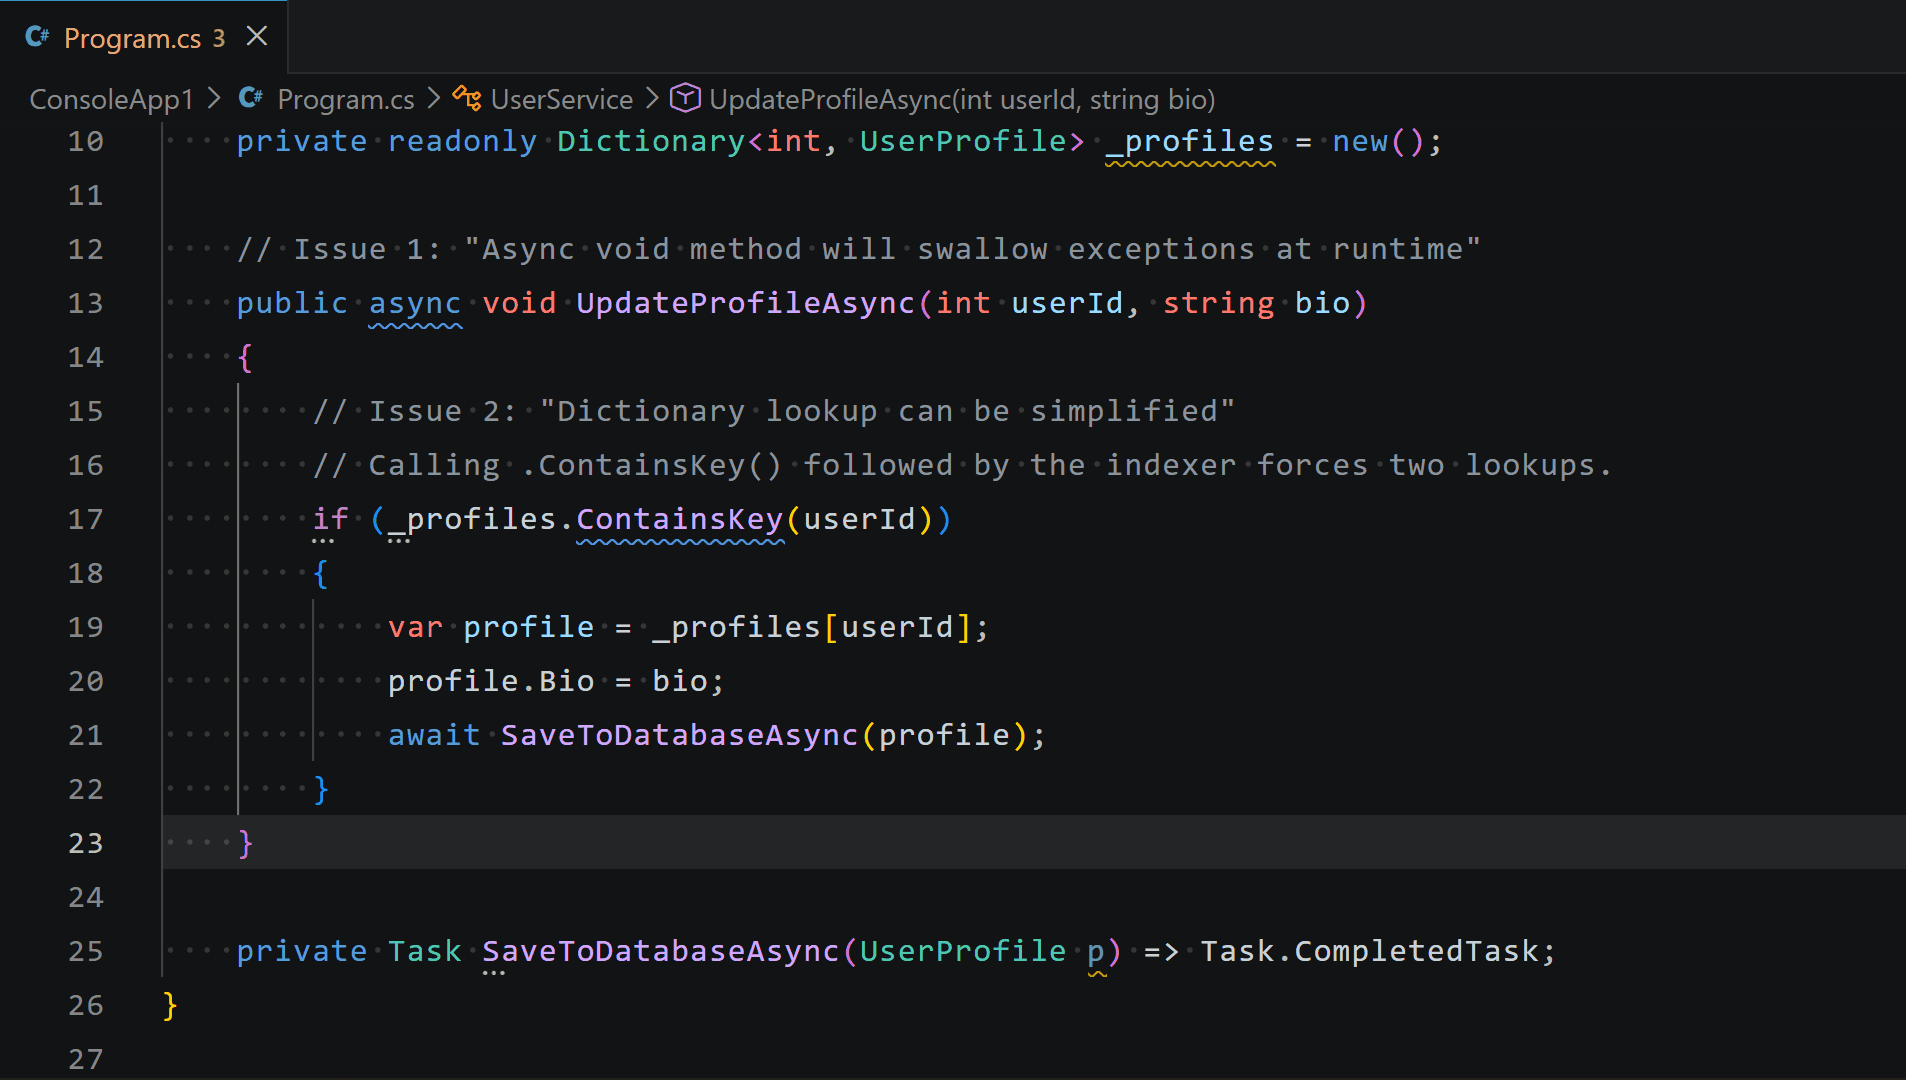Open the Program.cs breadcrumb item
This screenshot has height=1080, width=1906.
pos(345,99)
